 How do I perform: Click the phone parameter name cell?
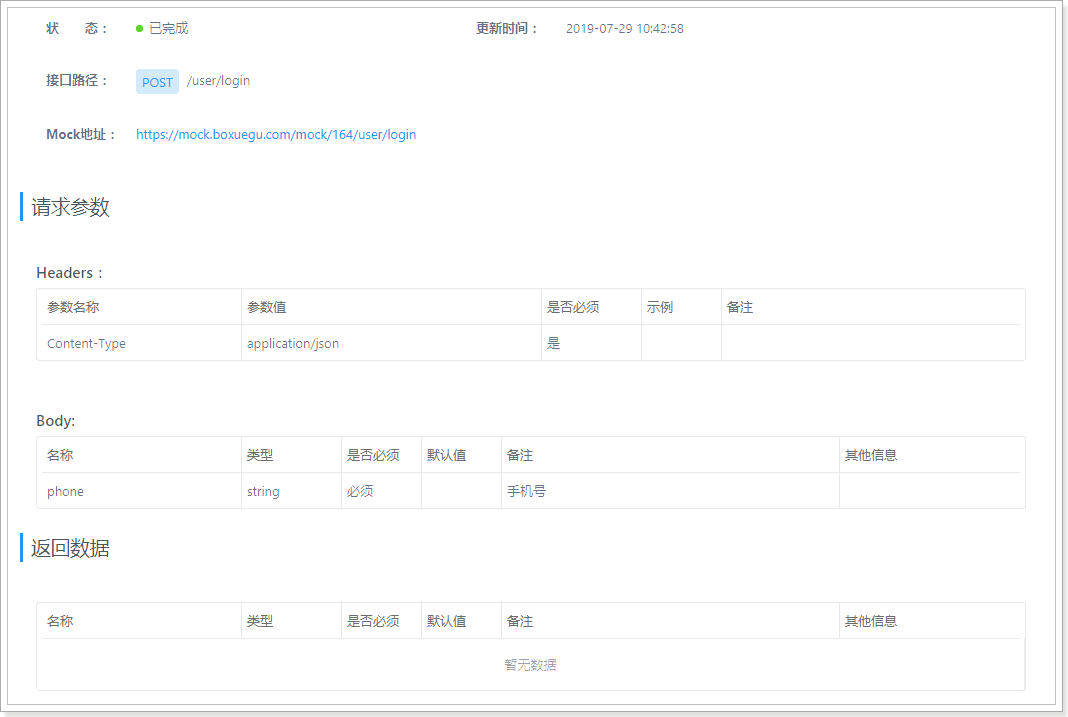pos(139,491)
